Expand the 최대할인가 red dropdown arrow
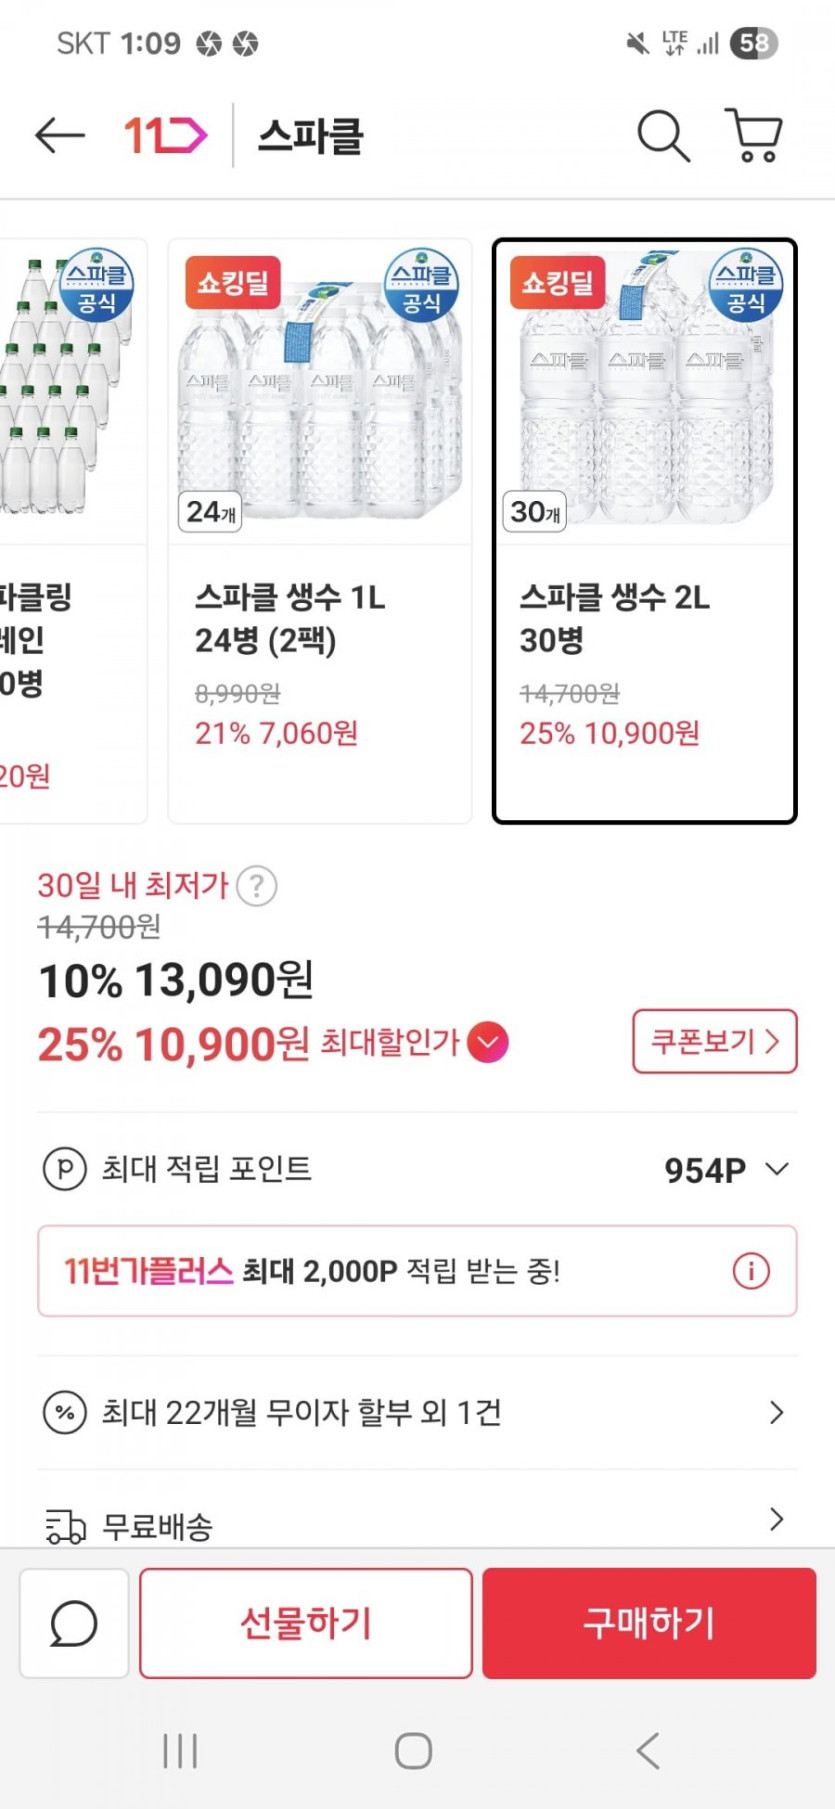This screenshot has height=1809, width=835. [x=488, y=1043]
